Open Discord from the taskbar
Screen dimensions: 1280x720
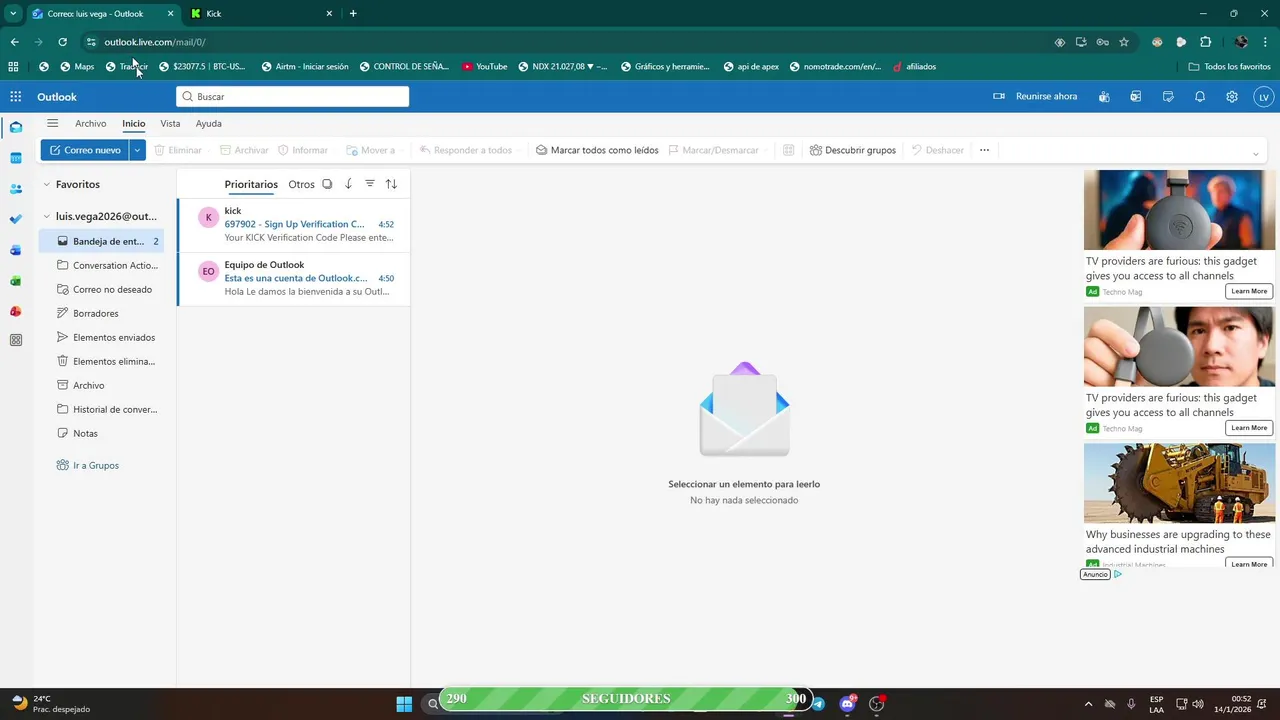[848, 703]
